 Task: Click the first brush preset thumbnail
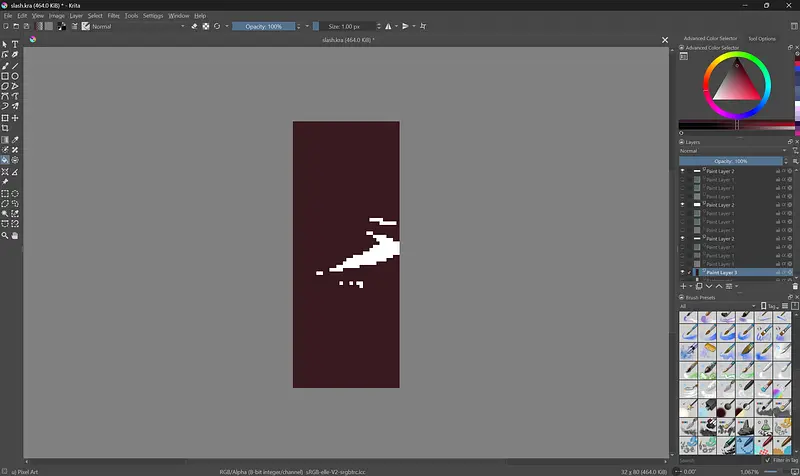click(x=689, y=319)
